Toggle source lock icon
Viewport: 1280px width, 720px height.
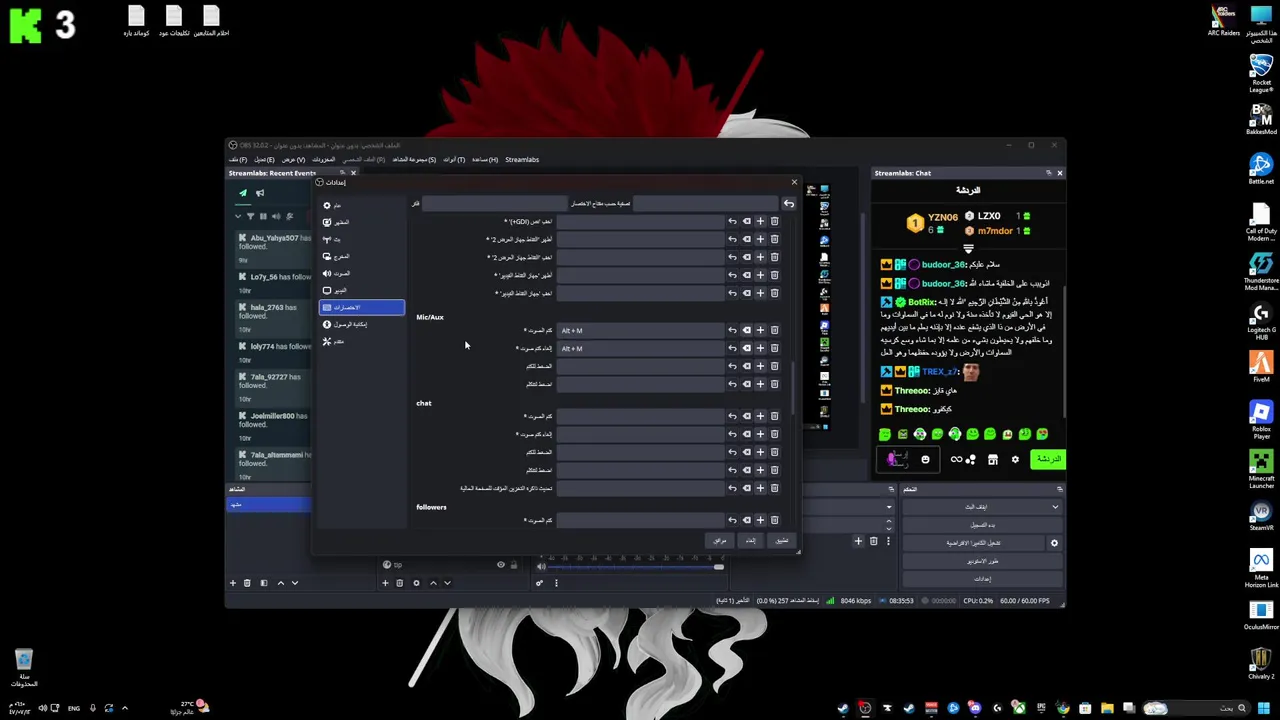[x=514, y=565]
